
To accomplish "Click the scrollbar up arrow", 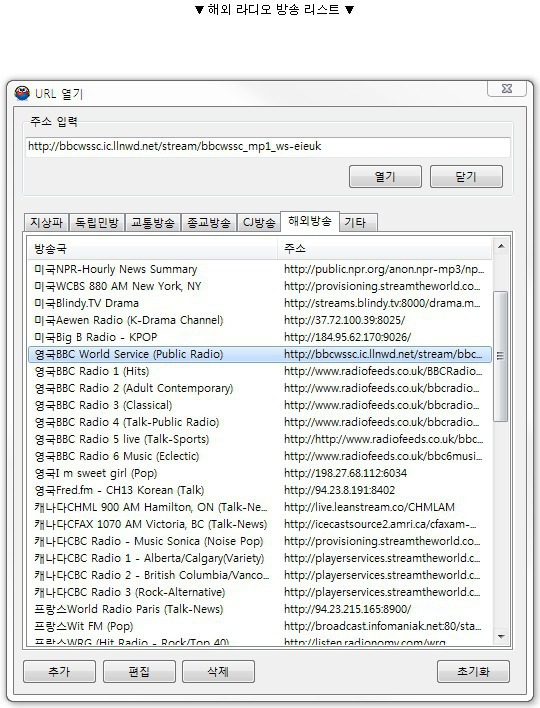I will [x=500, y=246].
